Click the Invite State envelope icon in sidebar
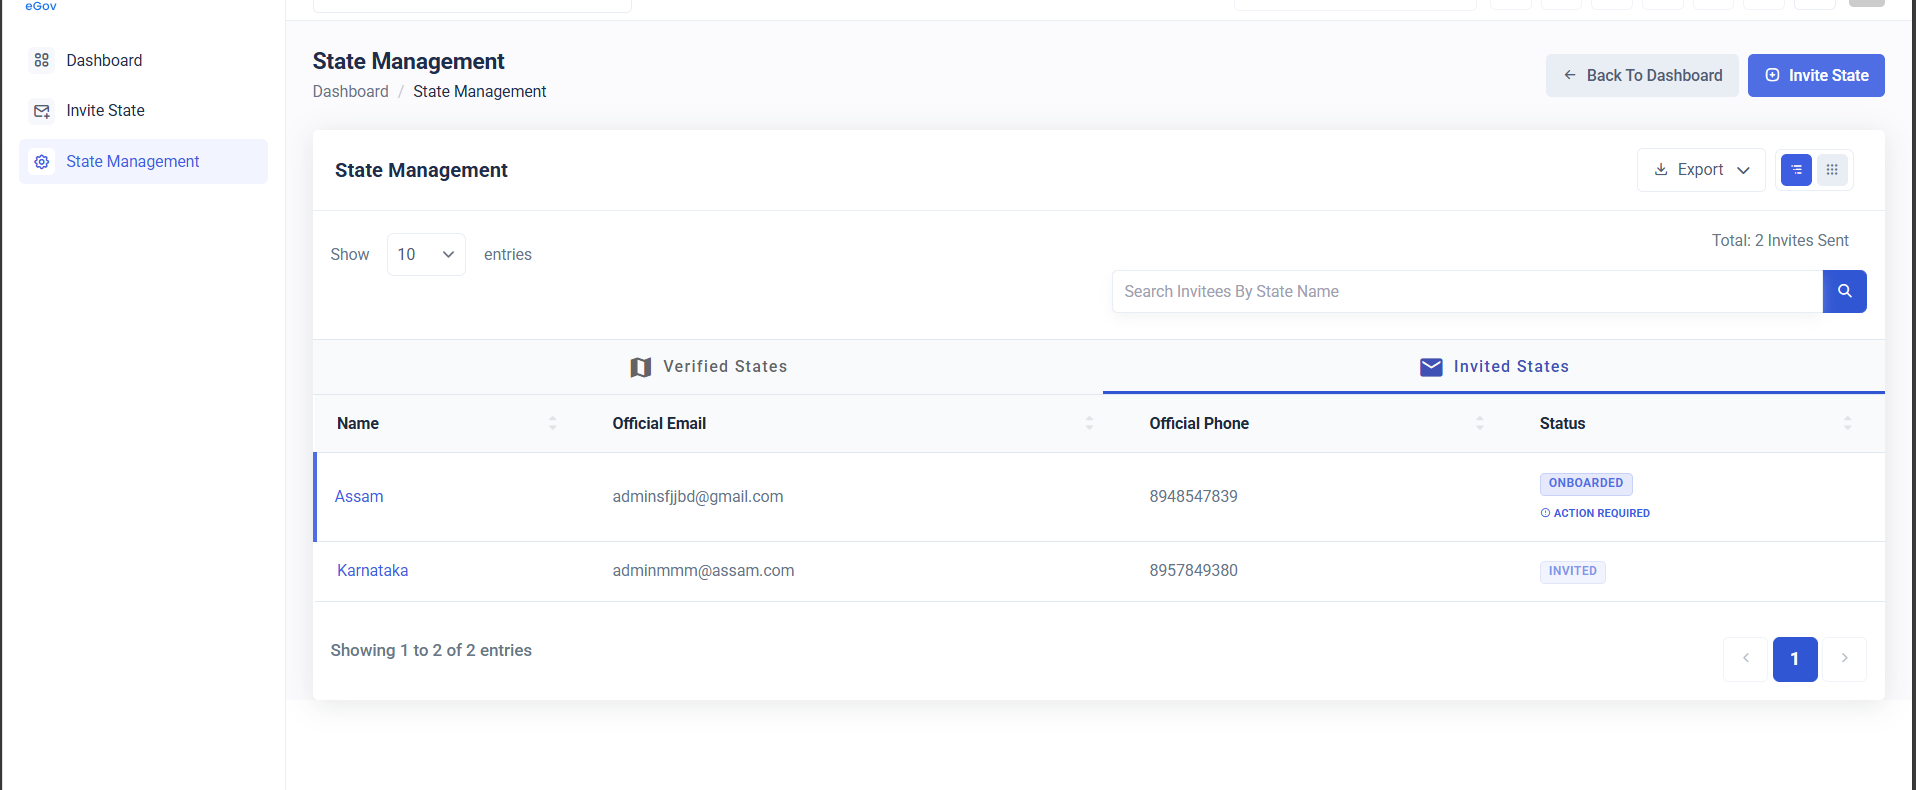 tap(42, 111)
